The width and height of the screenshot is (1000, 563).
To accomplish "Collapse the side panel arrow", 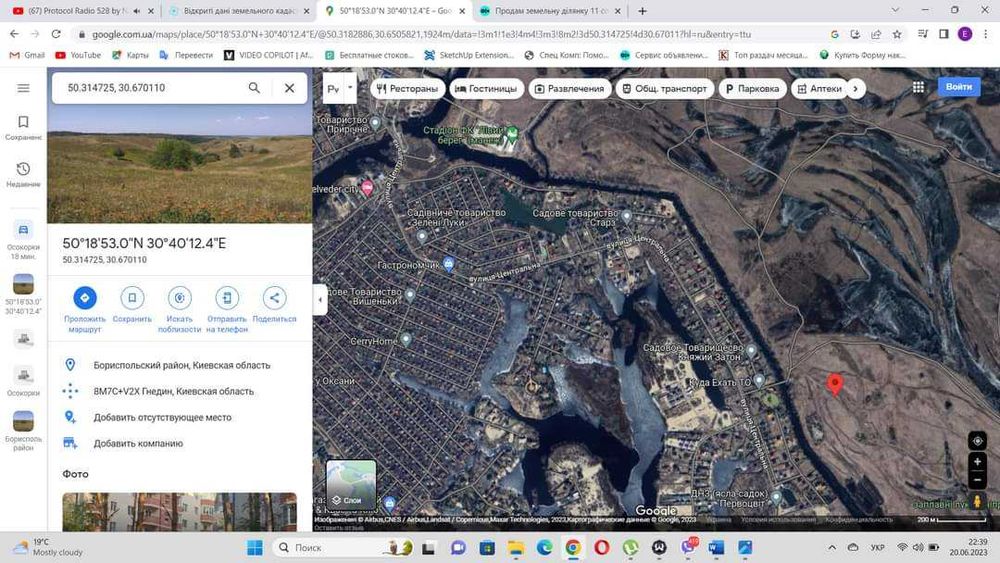I will [320, 299].
